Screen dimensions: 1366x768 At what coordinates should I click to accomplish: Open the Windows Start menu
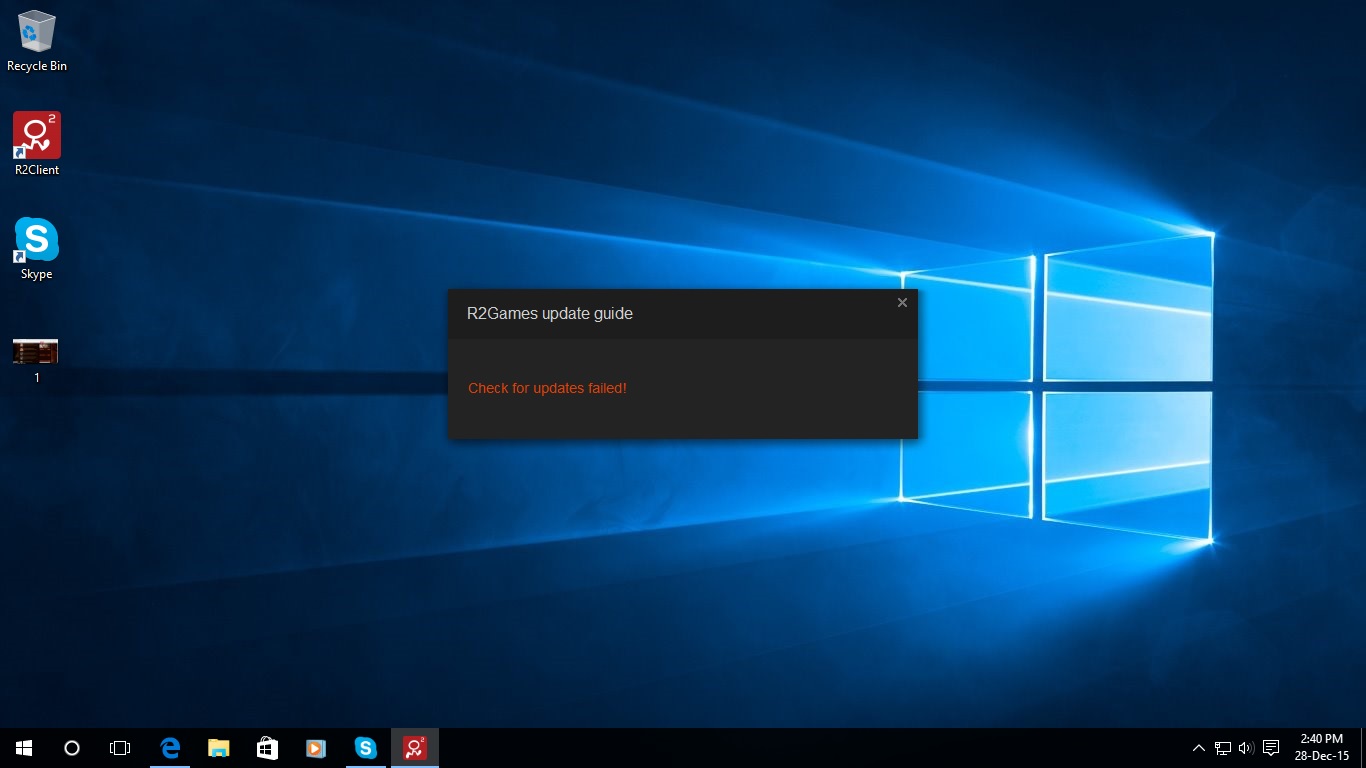coord(24,748)
